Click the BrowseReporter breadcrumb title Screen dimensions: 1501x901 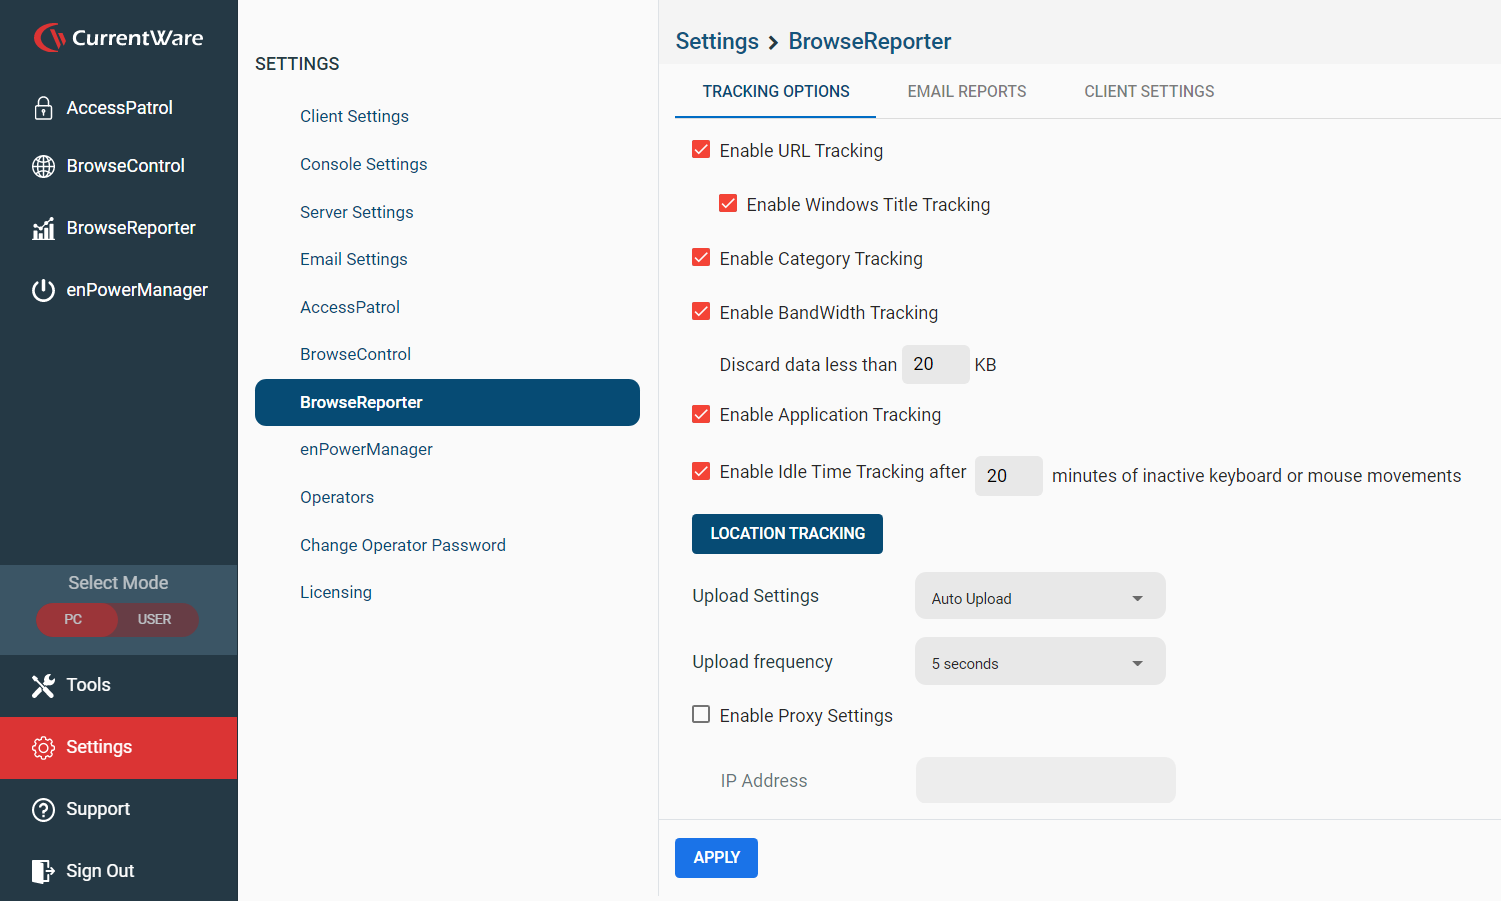(x=870, y=41)
